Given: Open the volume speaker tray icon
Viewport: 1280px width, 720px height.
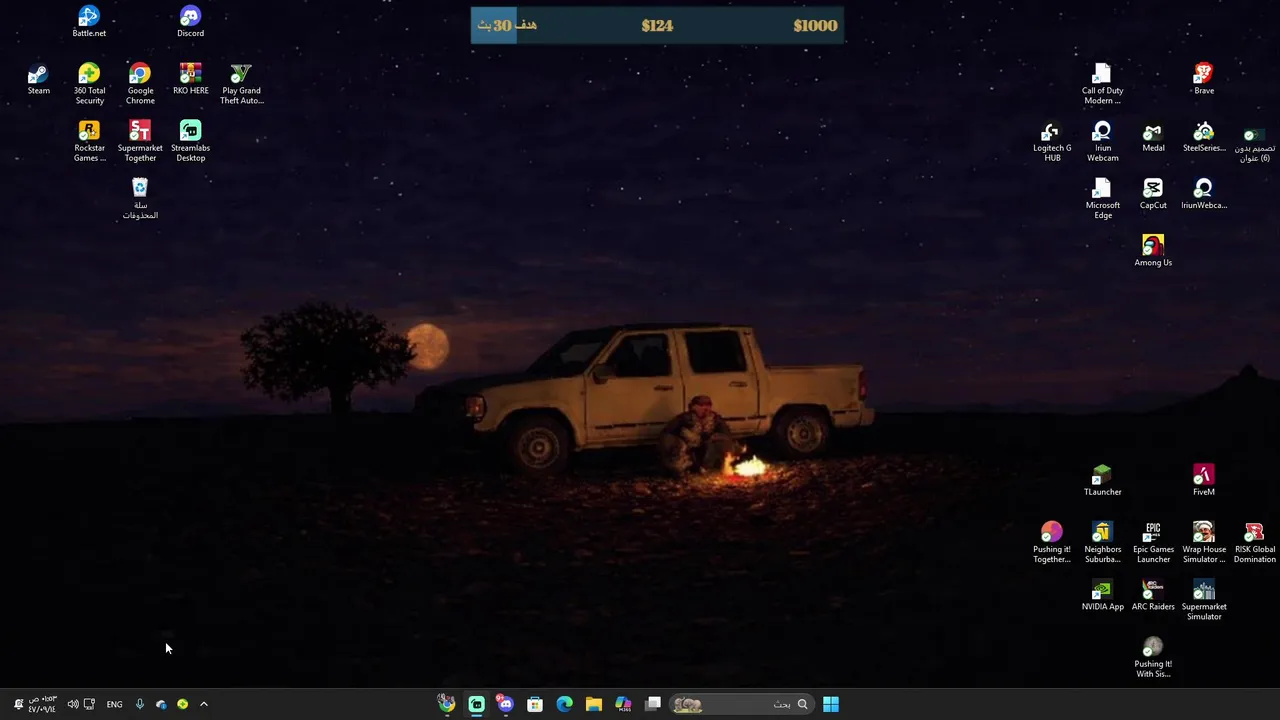Looking at the screenshot, I should click(x=72, y=704).
